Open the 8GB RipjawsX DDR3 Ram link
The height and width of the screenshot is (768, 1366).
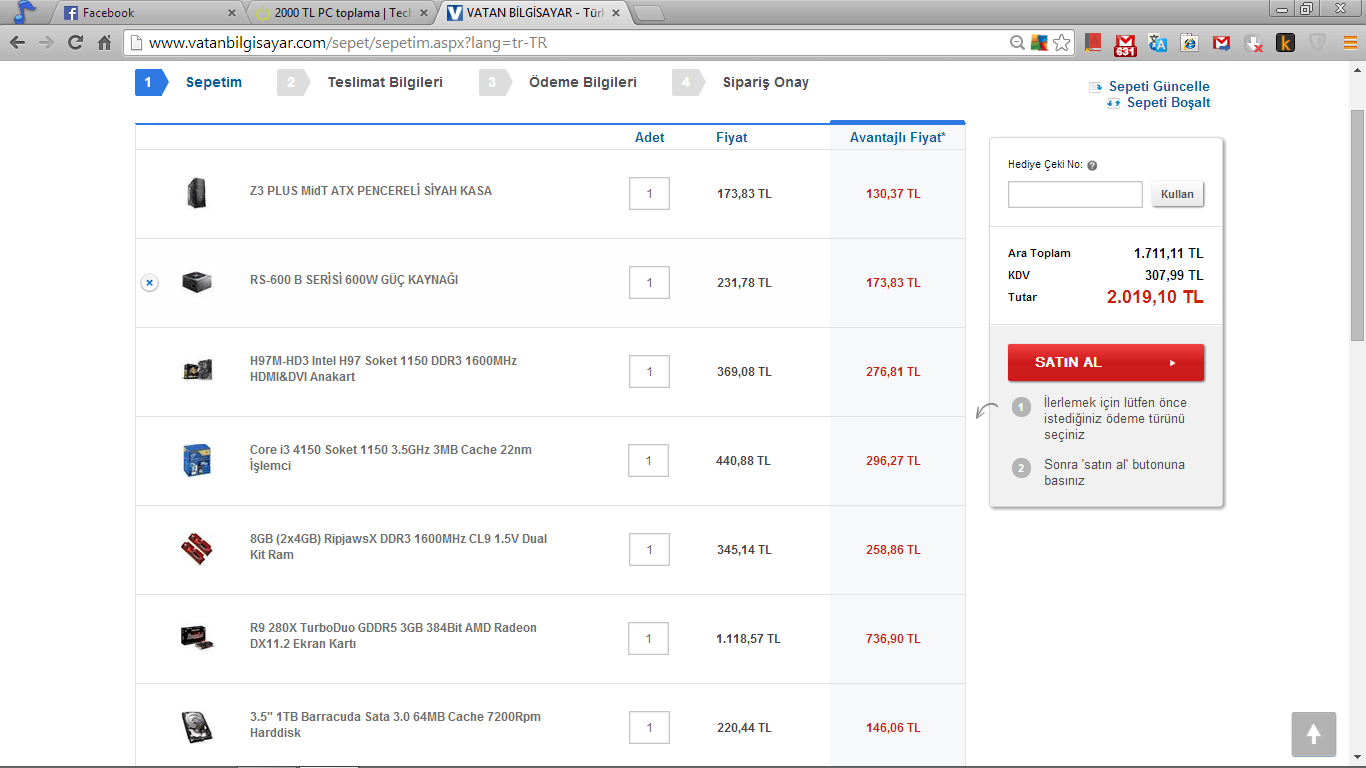(x=398, y=547)
